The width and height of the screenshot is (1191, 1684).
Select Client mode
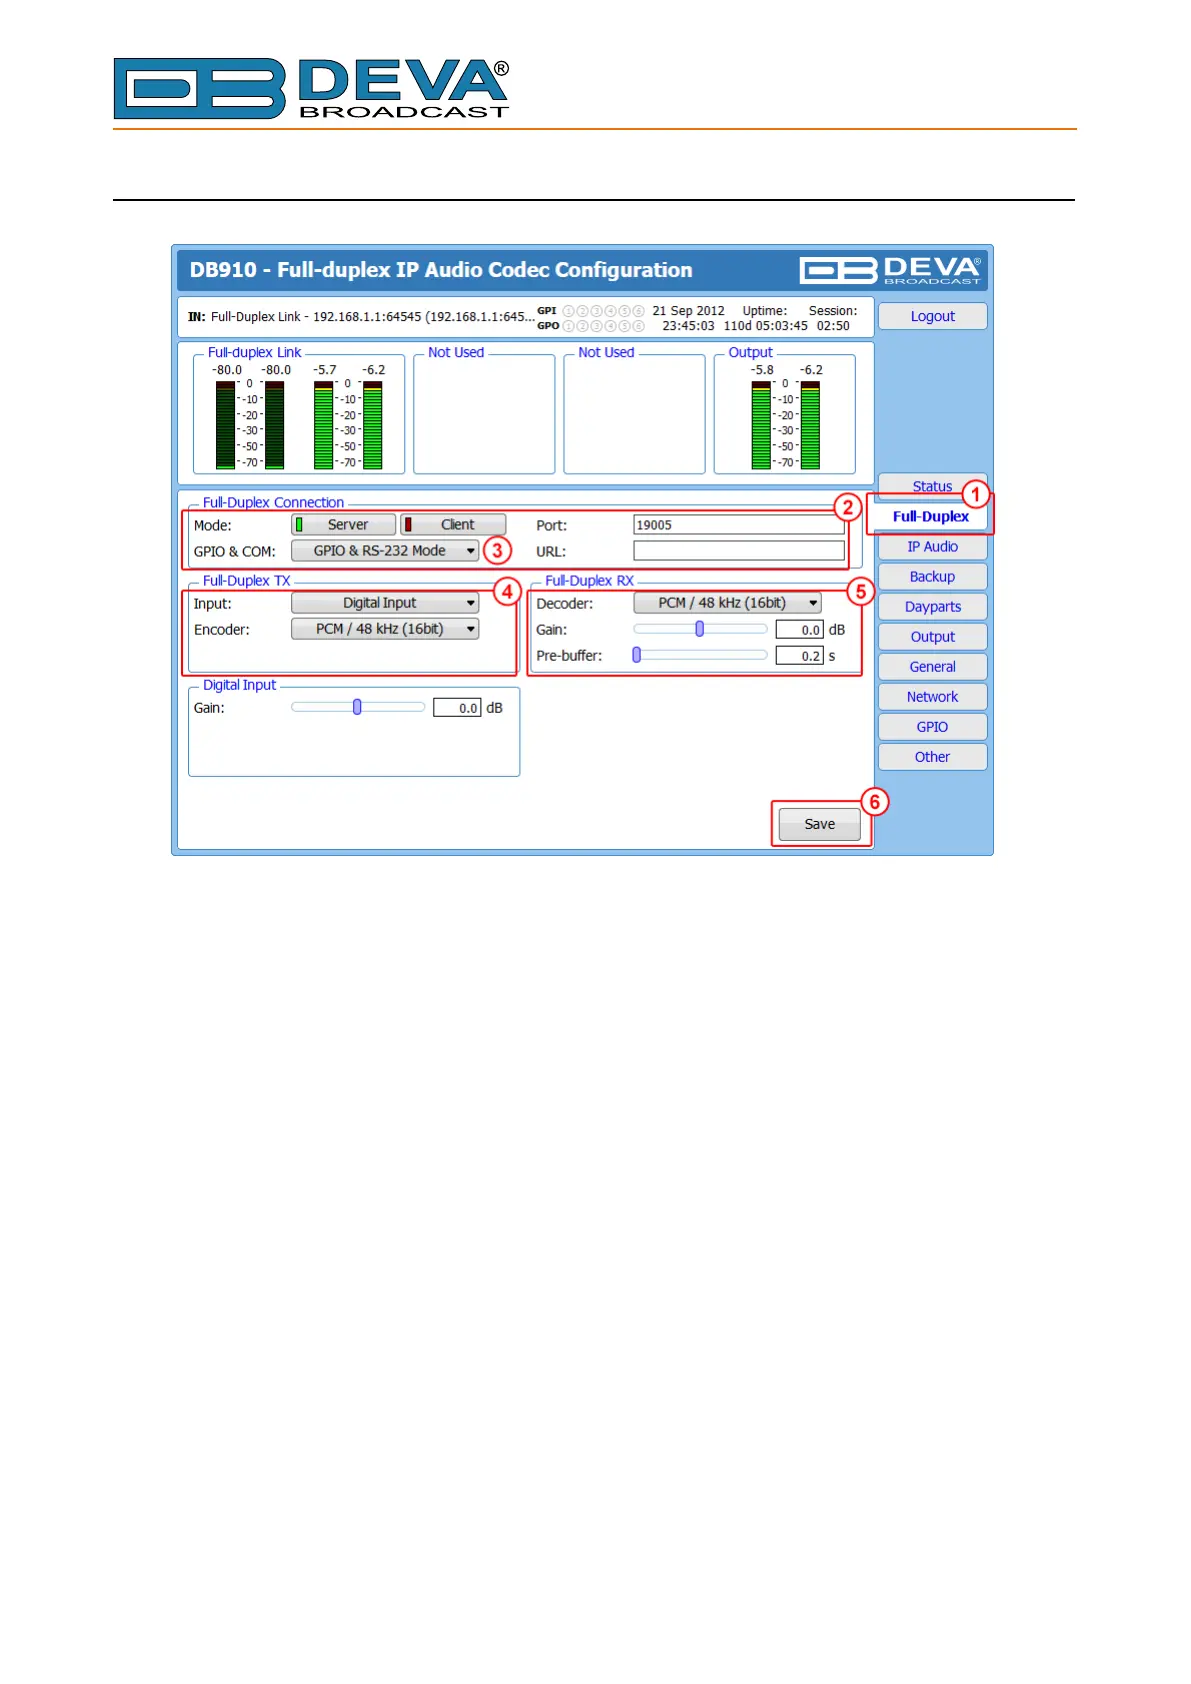pos(453,525)
